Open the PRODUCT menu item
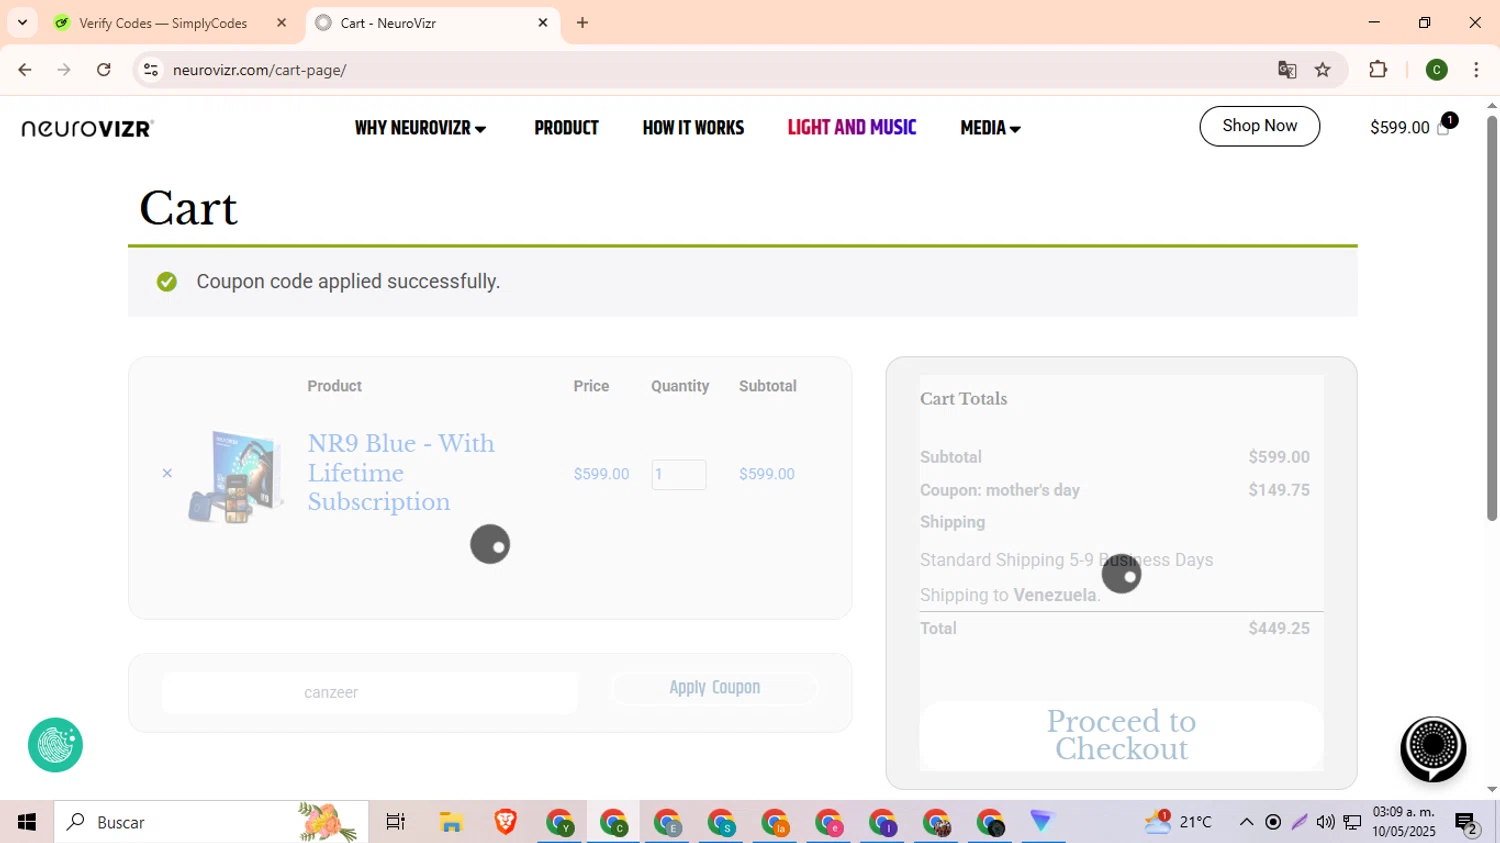Screen dimensions: 1500x843 pyautogui.click(x=566, y=128)
